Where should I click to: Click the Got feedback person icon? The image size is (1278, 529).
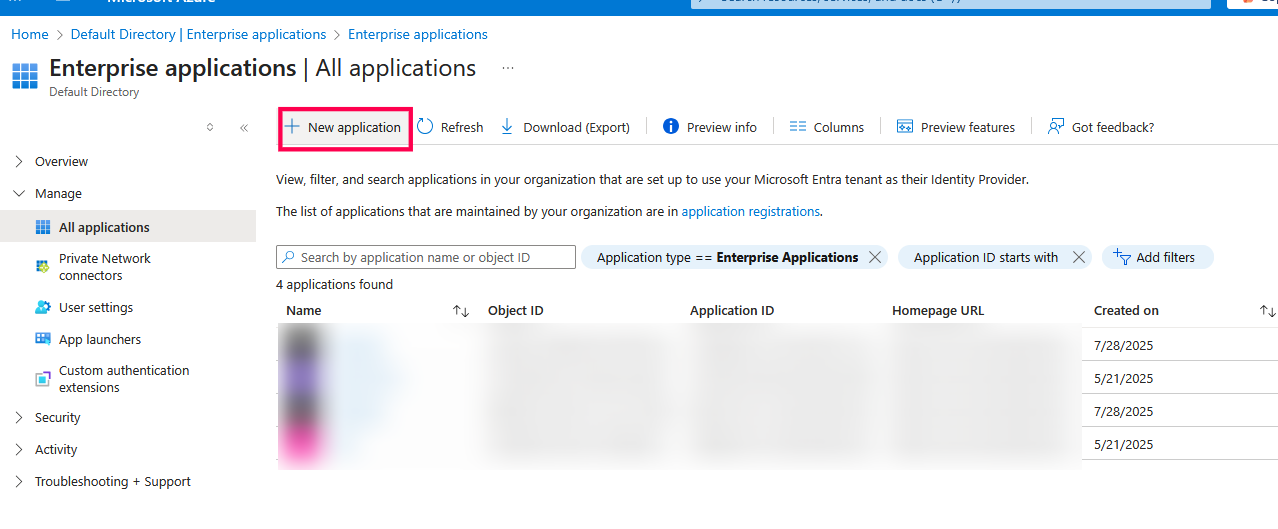[1055, 127]
